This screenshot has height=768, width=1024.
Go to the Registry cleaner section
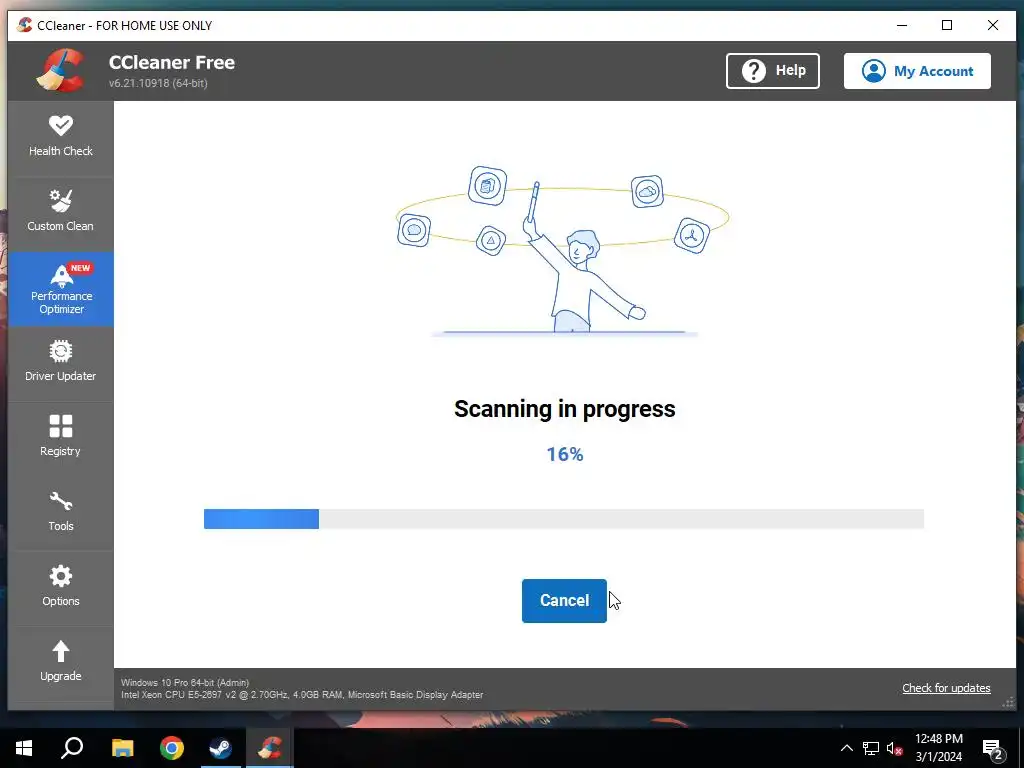[x=61, y=438]
